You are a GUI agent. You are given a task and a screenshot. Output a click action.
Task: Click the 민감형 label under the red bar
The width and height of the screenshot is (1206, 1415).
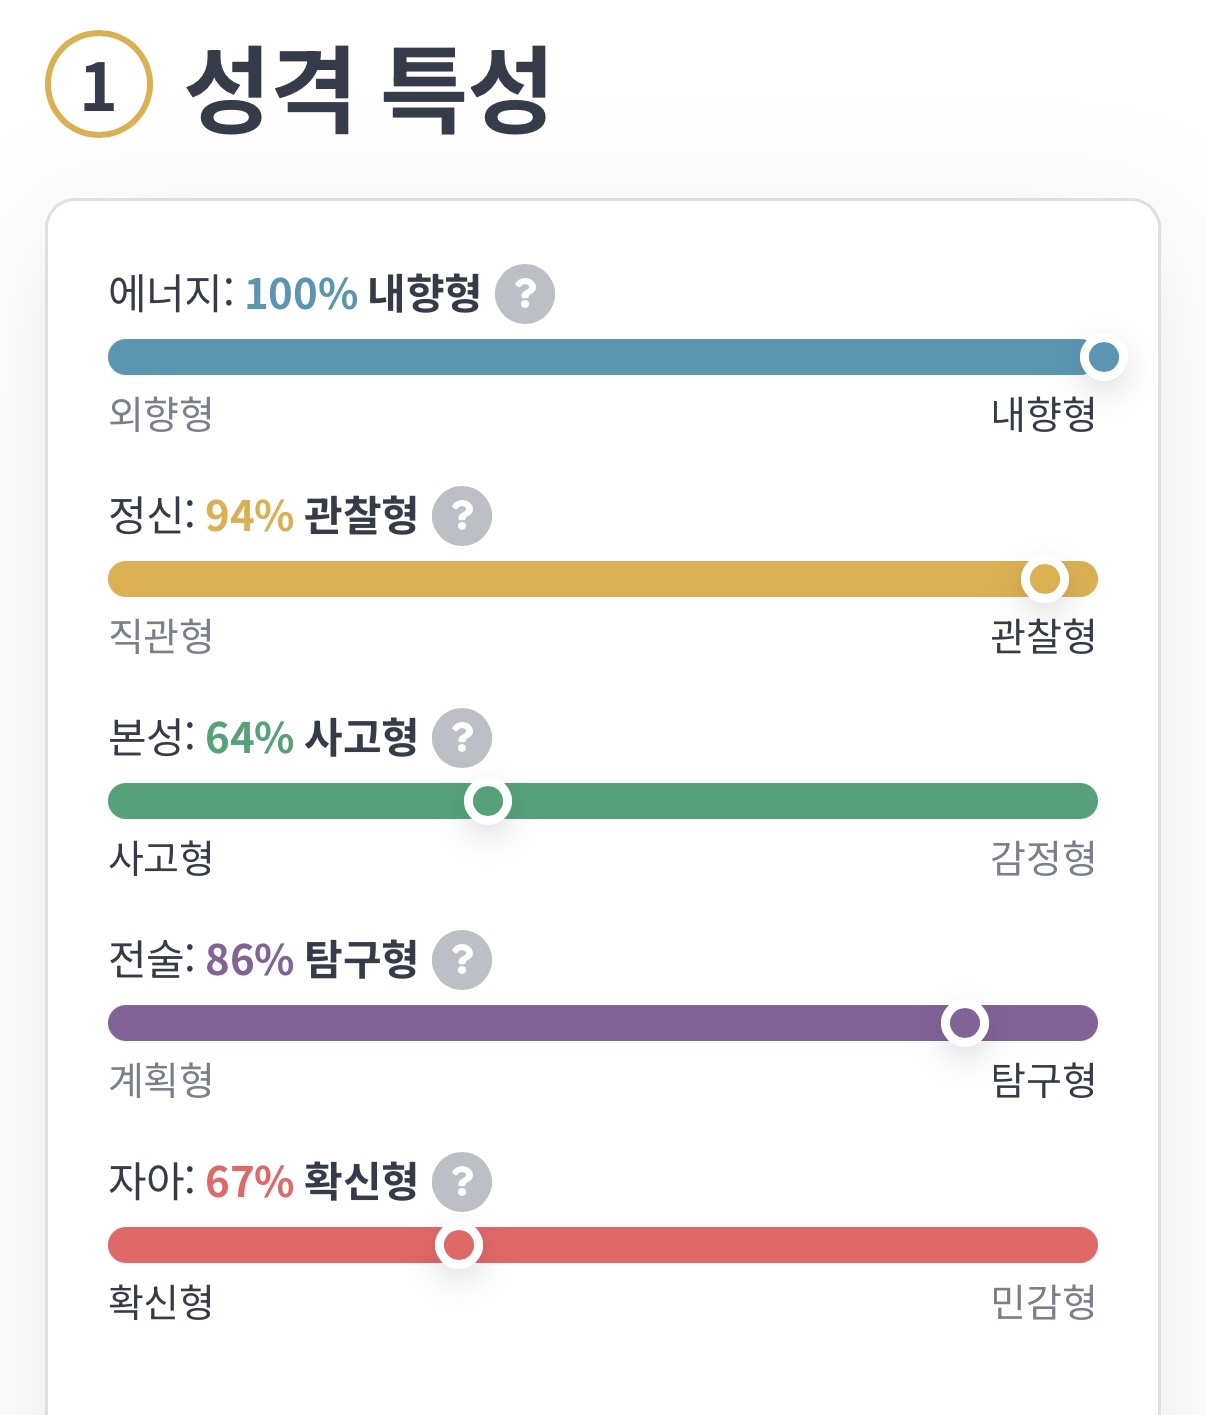[1043, 1301]
